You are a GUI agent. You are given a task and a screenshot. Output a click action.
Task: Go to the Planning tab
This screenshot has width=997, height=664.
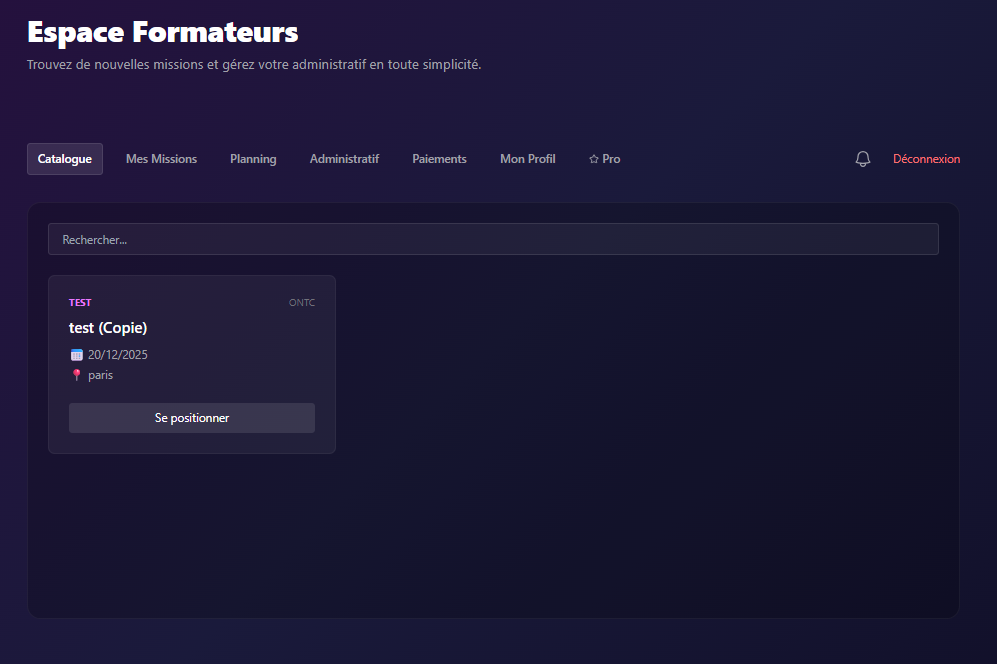tap(253, 159)
